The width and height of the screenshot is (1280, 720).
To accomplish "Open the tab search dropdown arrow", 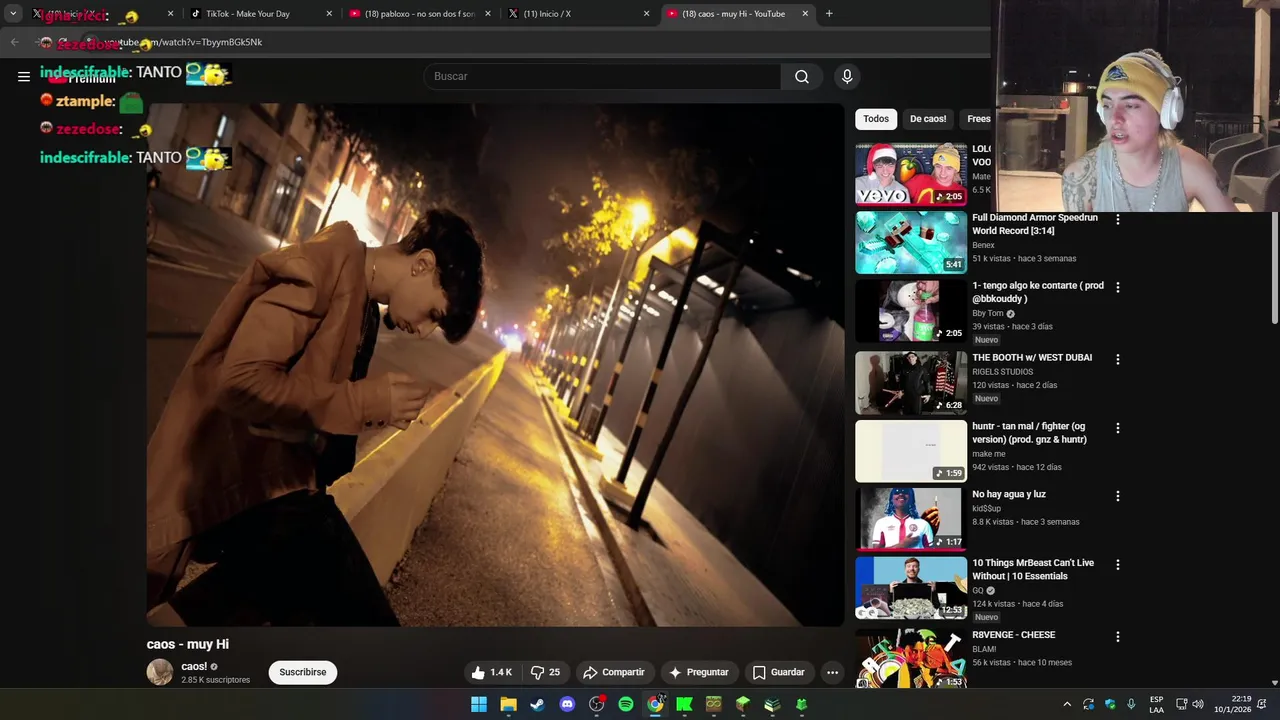I will (x=13, y=14).
